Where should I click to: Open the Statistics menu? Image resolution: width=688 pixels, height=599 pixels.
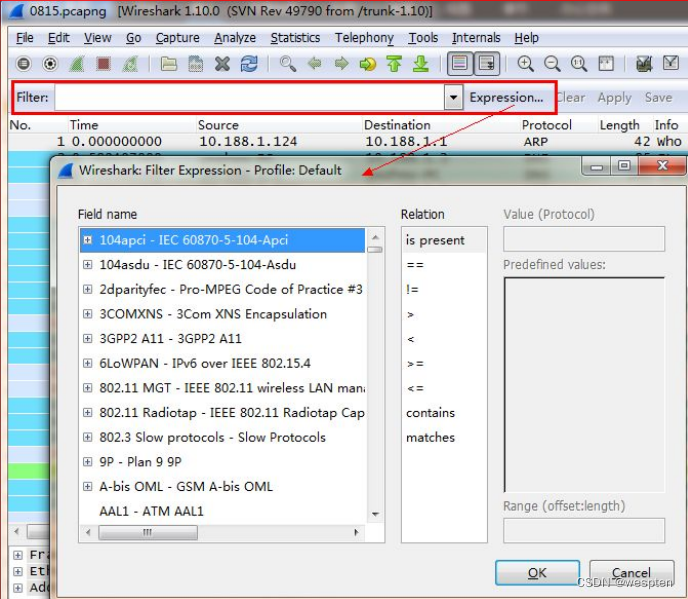[295, 38]
